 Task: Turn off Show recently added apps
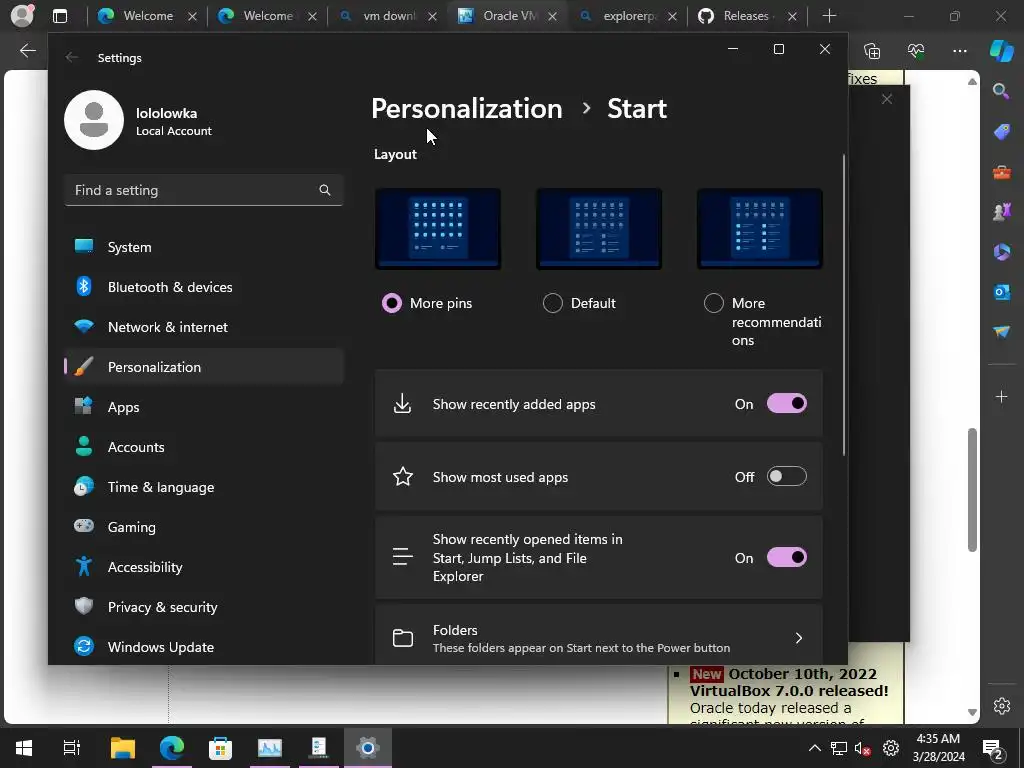[786, 404]
